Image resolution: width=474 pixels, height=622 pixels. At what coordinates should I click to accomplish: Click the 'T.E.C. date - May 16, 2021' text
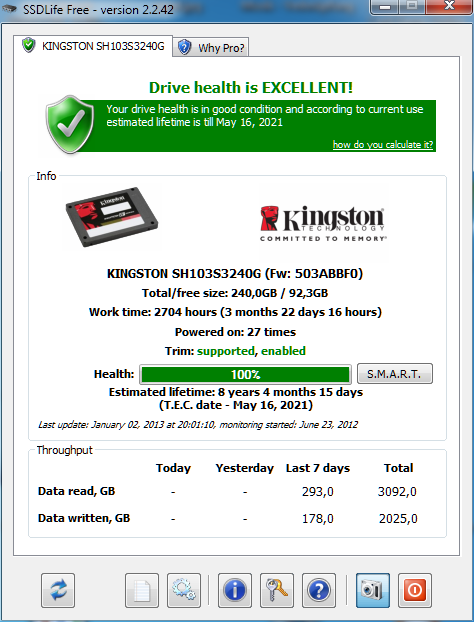point(236,405)
